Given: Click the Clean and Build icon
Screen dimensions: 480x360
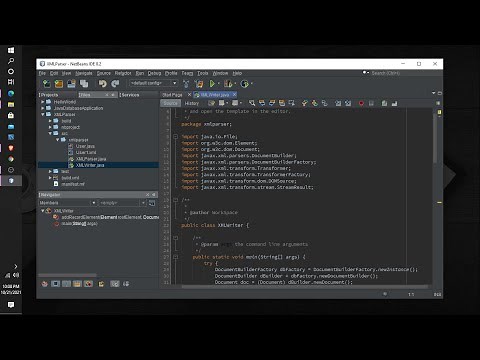Looking at the screenshot, I should (199, 83).
